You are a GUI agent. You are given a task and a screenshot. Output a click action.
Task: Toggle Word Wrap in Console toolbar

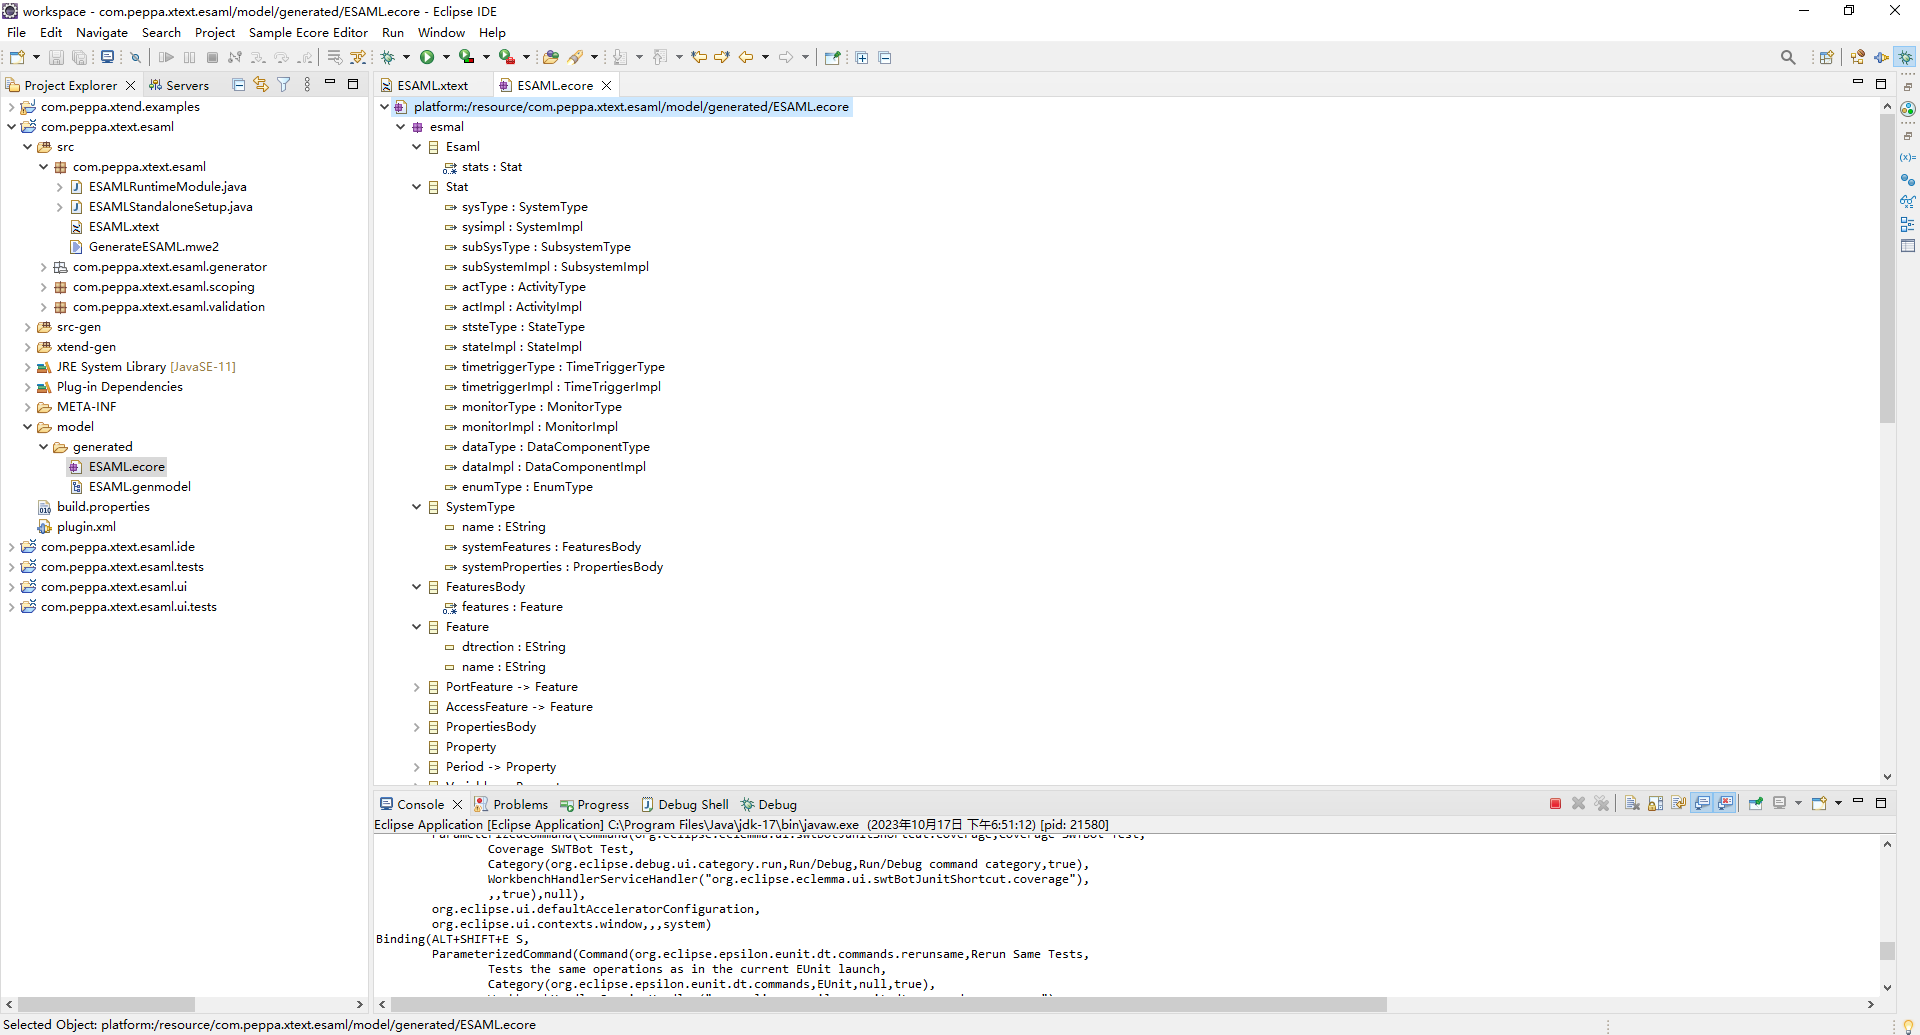coord(1679,804)
